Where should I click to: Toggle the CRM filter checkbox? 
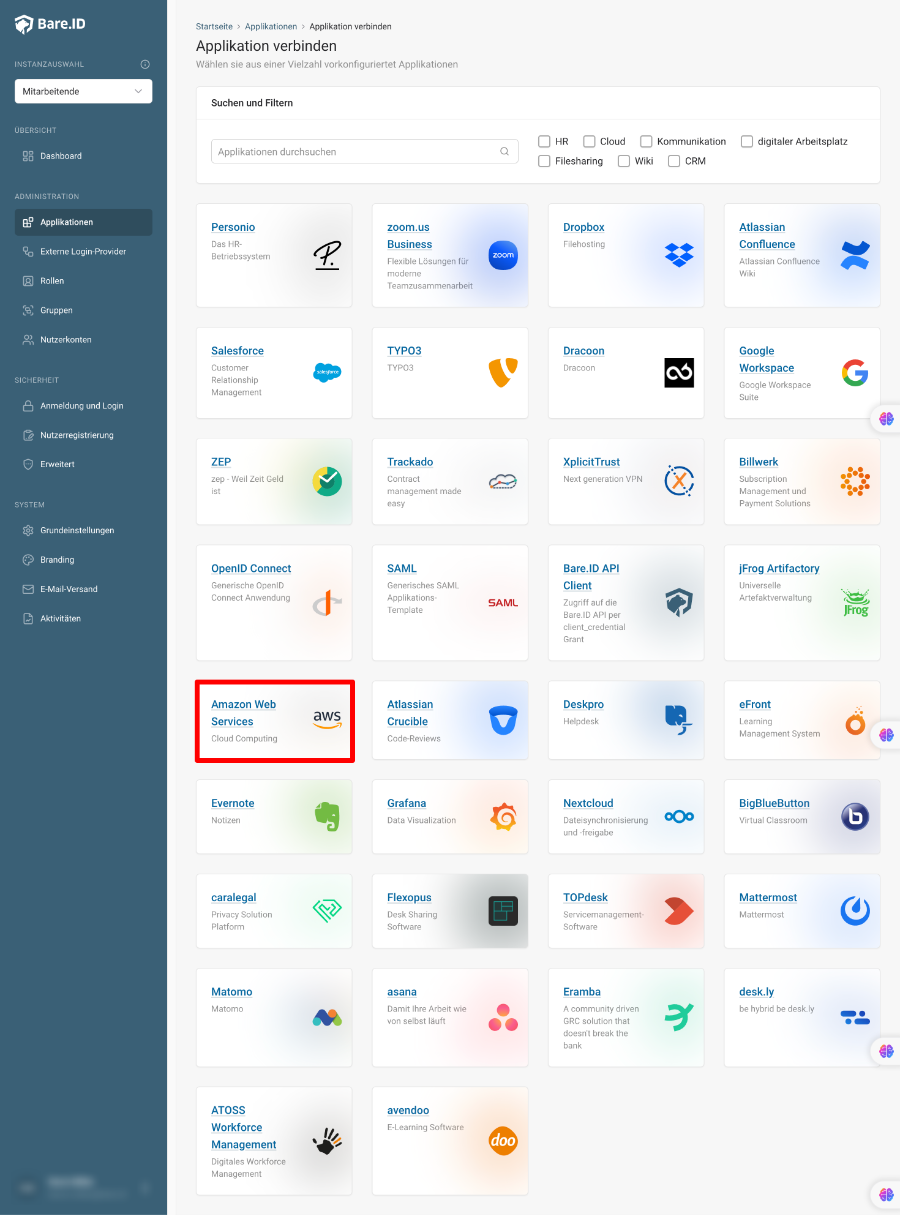click(674, 160)
